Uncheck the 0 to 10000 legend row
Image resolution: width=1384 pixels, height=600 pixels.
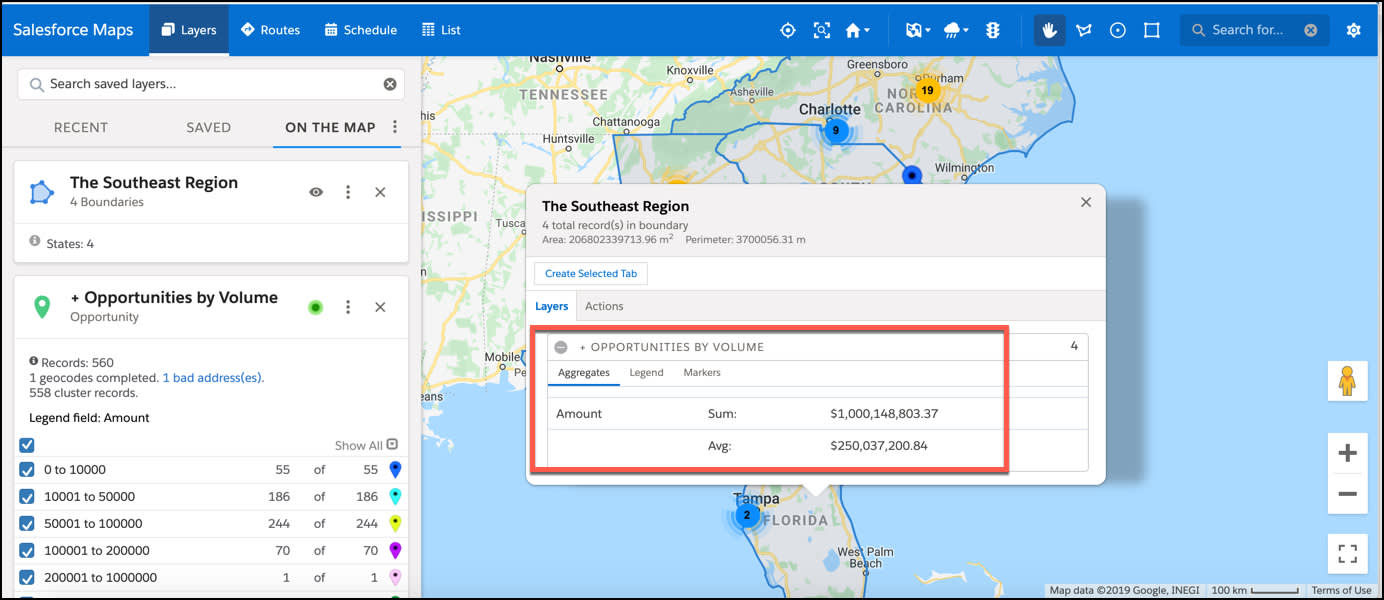27,469
